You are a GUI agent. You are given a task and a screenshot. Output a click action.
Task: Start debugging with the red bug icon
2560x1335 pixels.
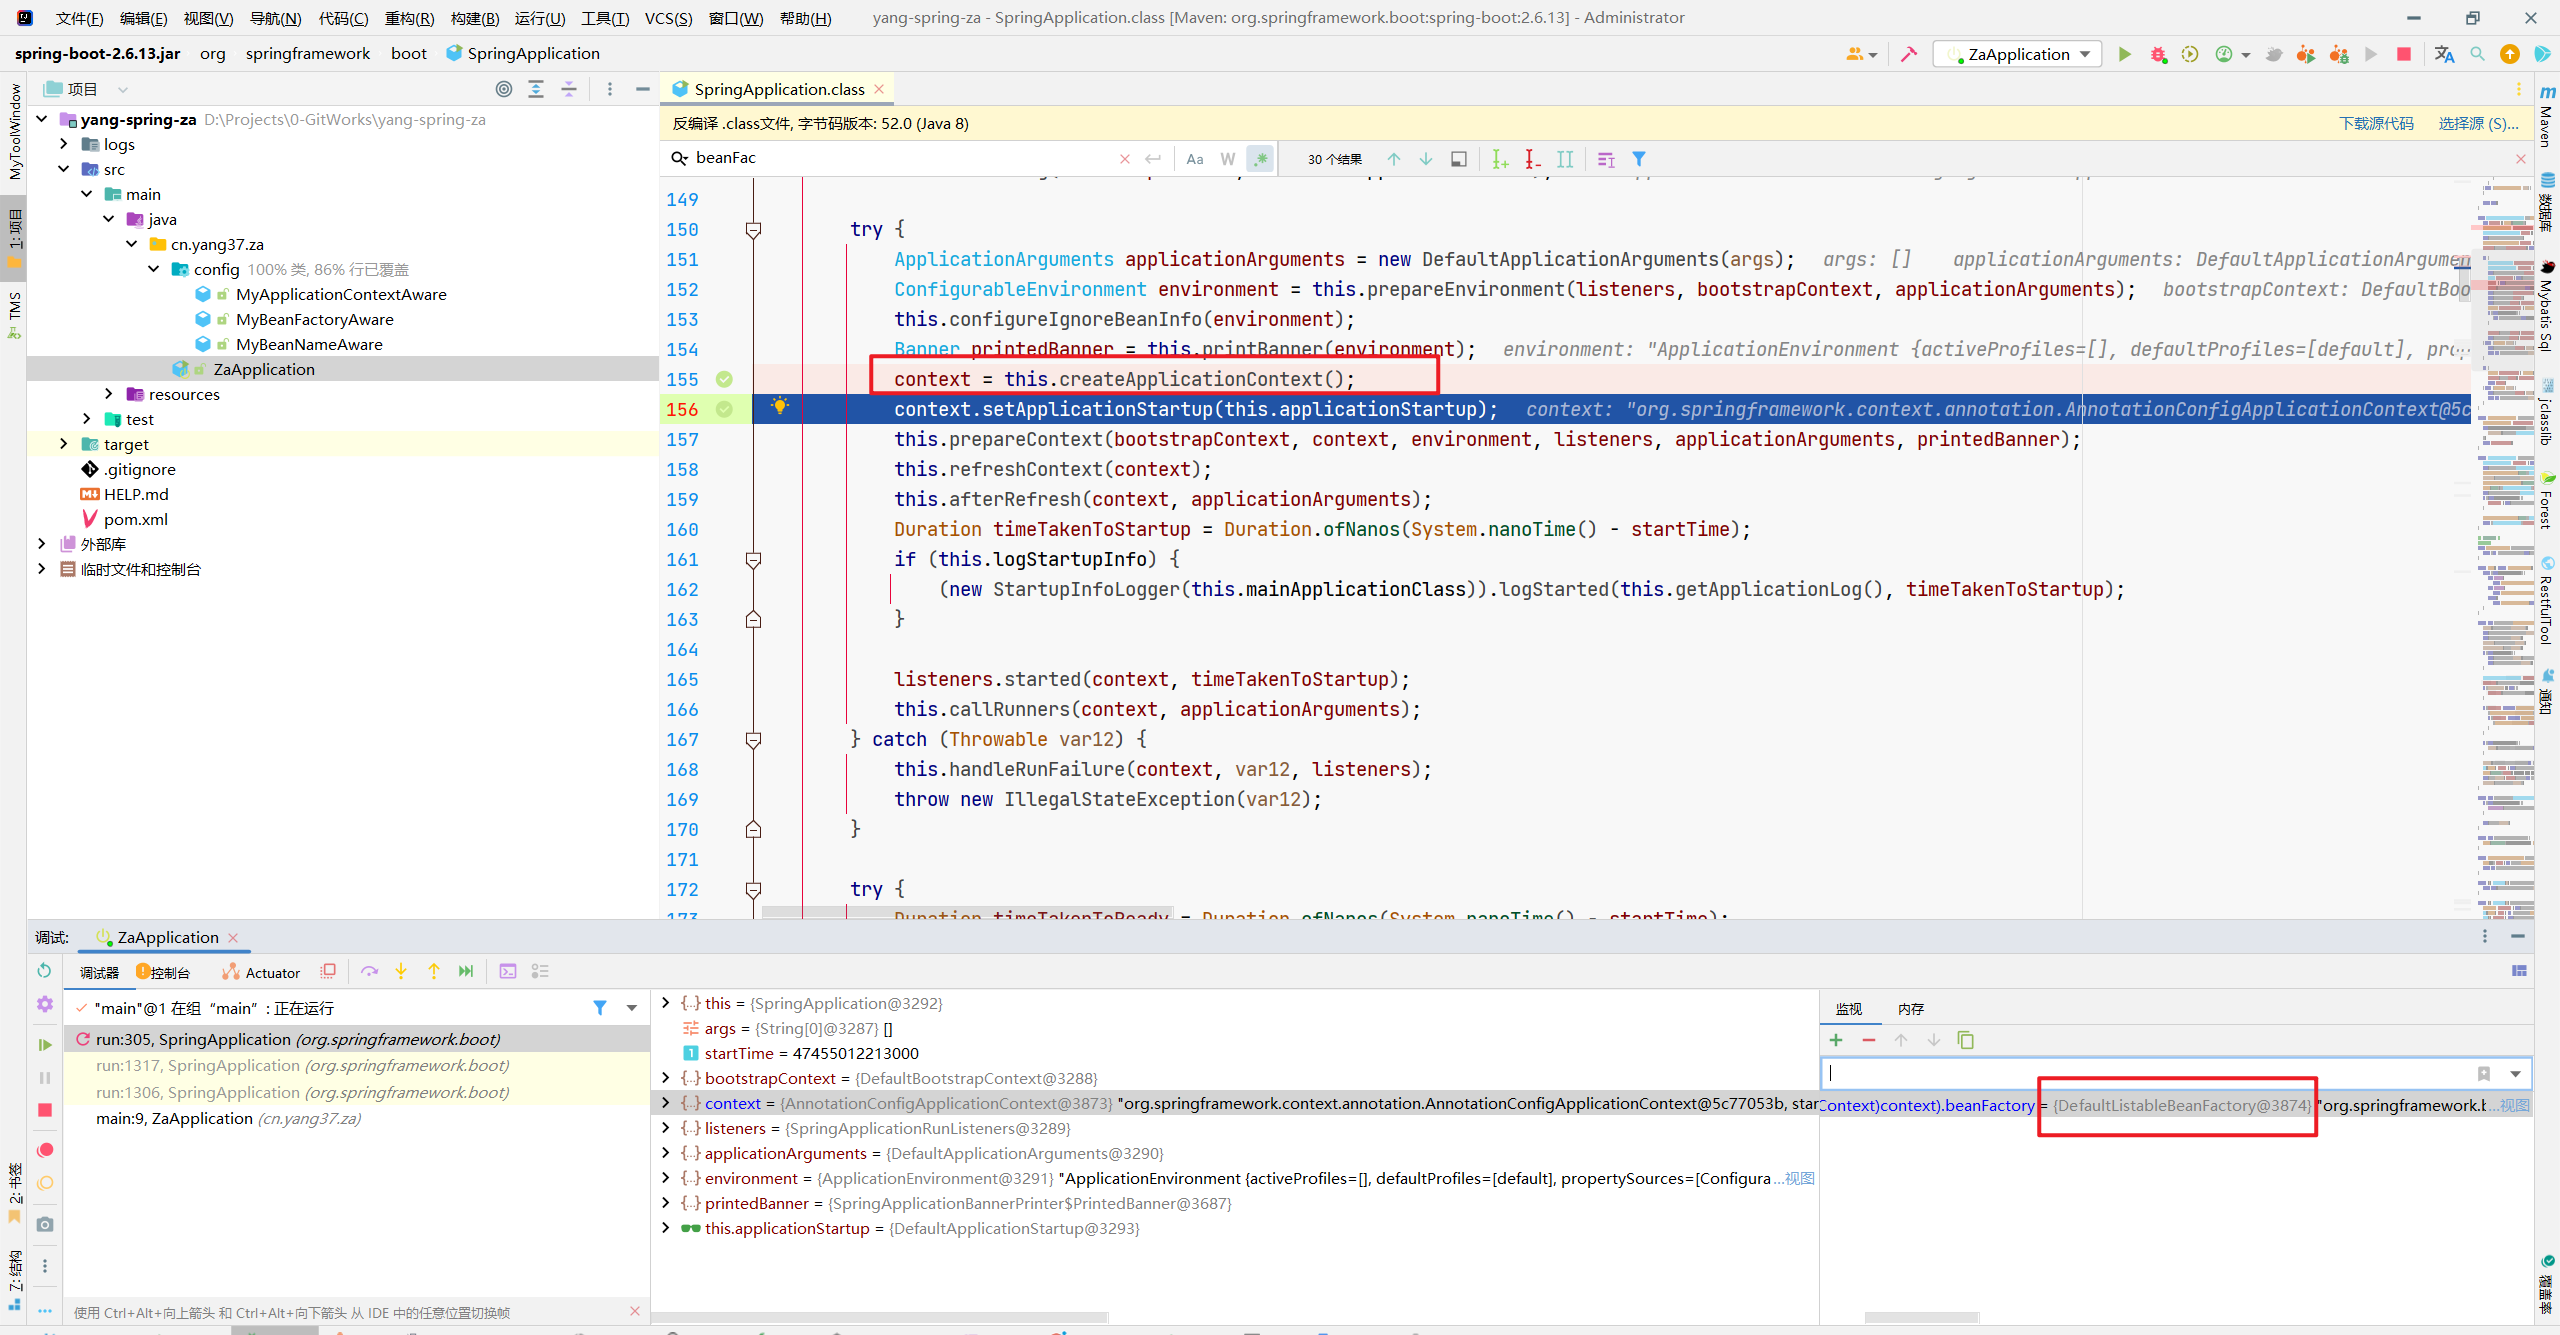(x=2158, y=54)
